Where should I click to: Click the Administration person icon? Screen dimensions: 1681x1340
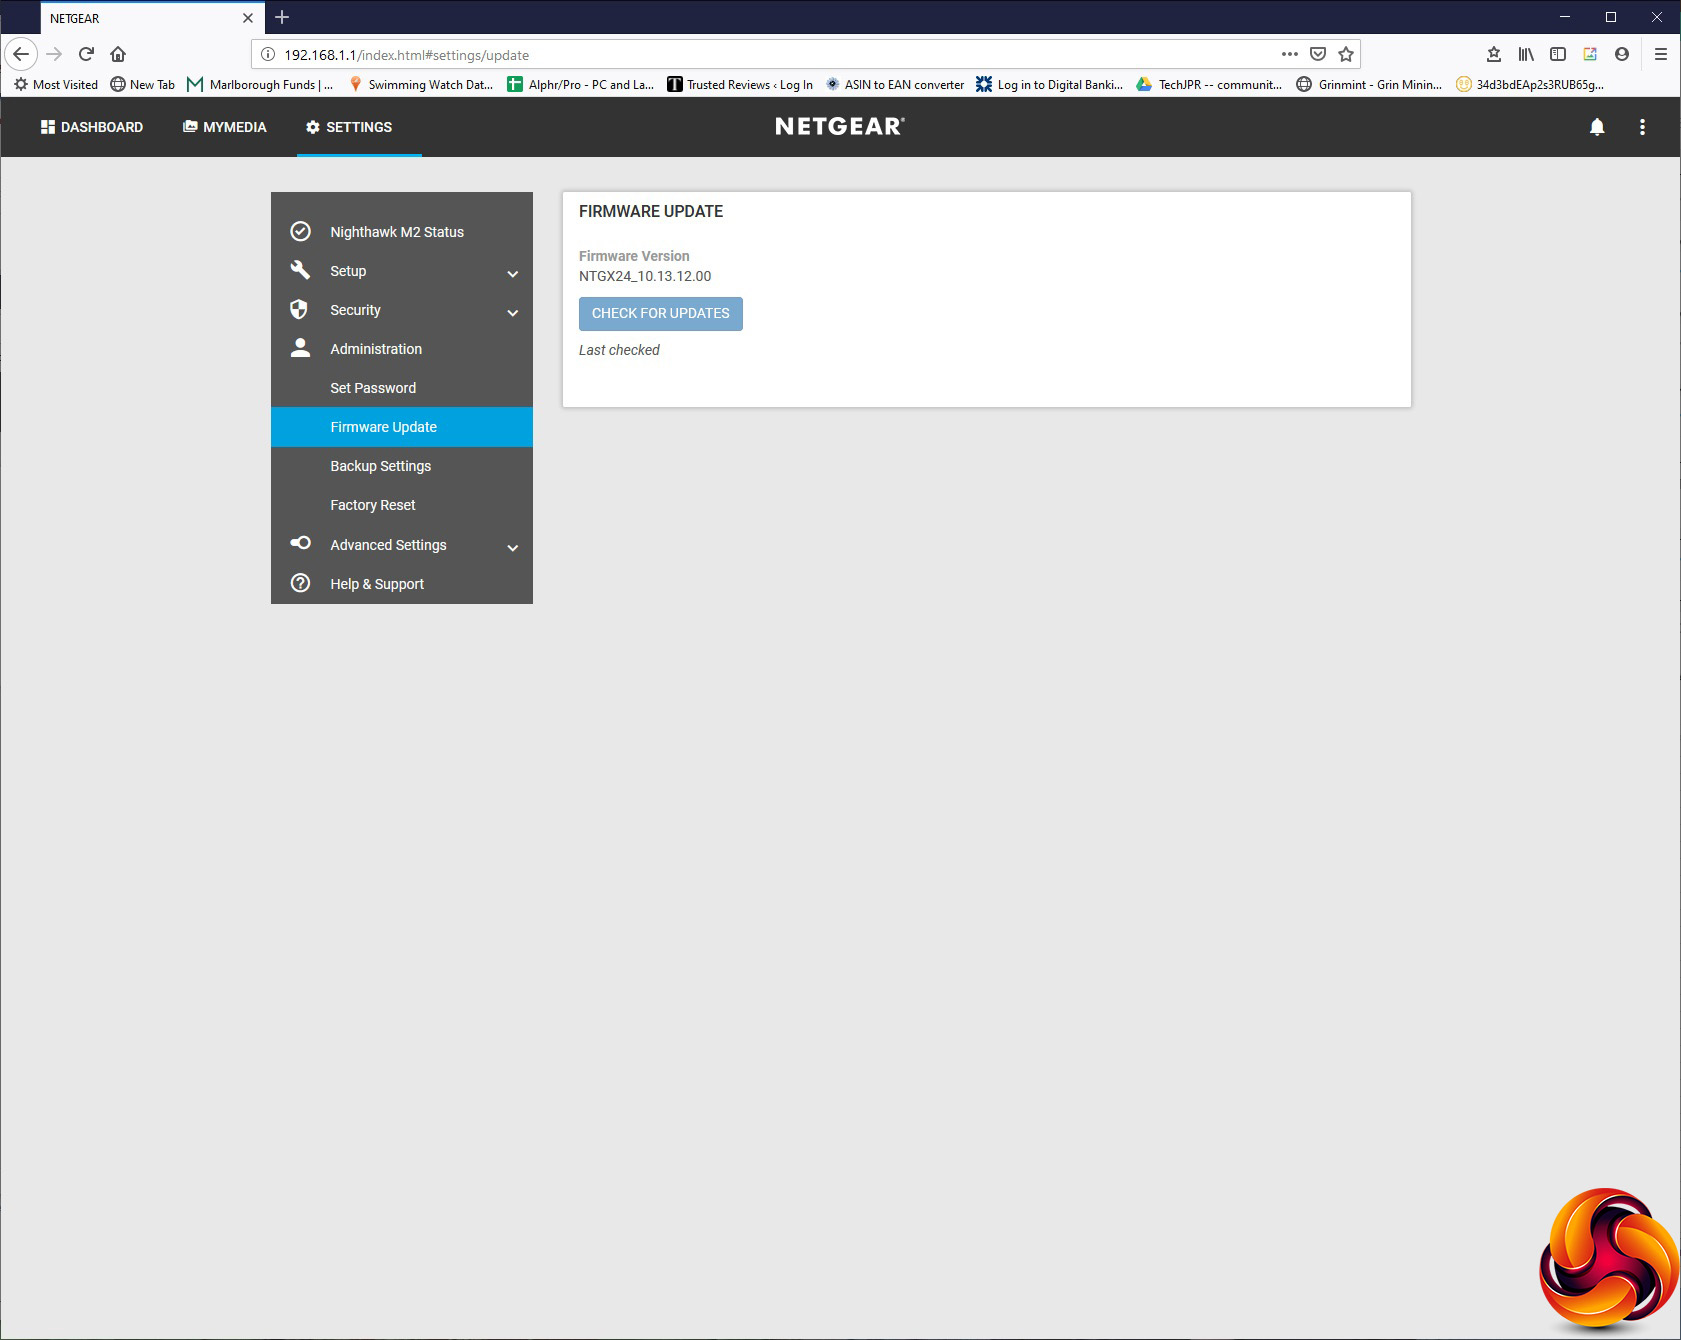click(x=300, y=348)
